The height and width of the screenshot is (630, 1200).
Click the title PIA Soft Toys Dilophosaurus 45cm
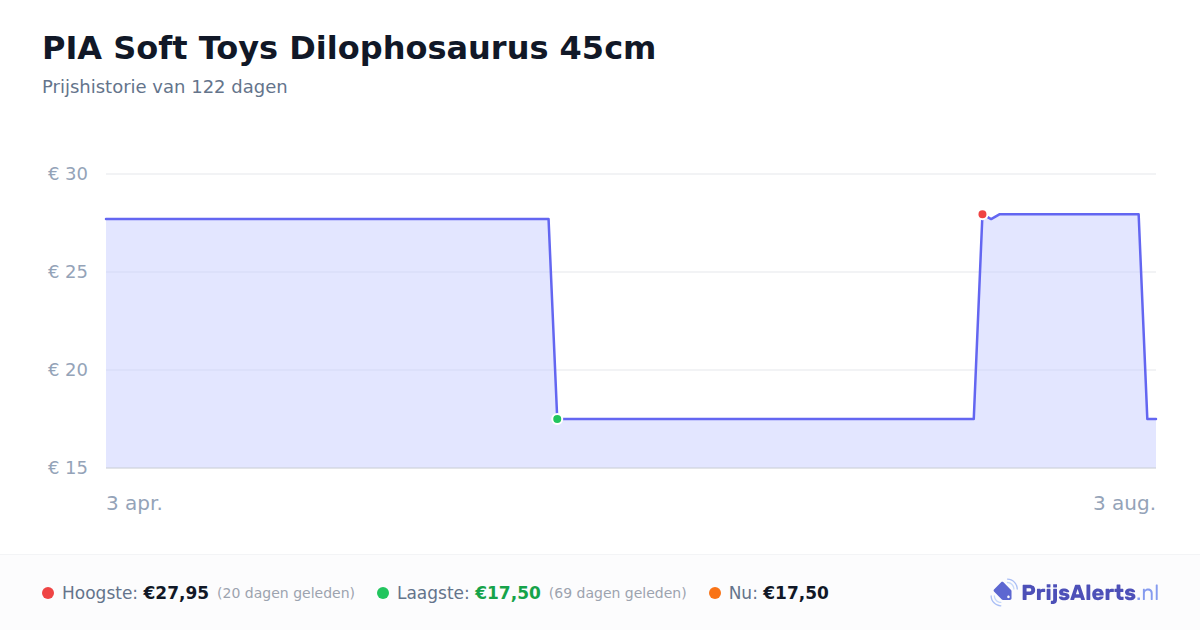coord(349,48)
